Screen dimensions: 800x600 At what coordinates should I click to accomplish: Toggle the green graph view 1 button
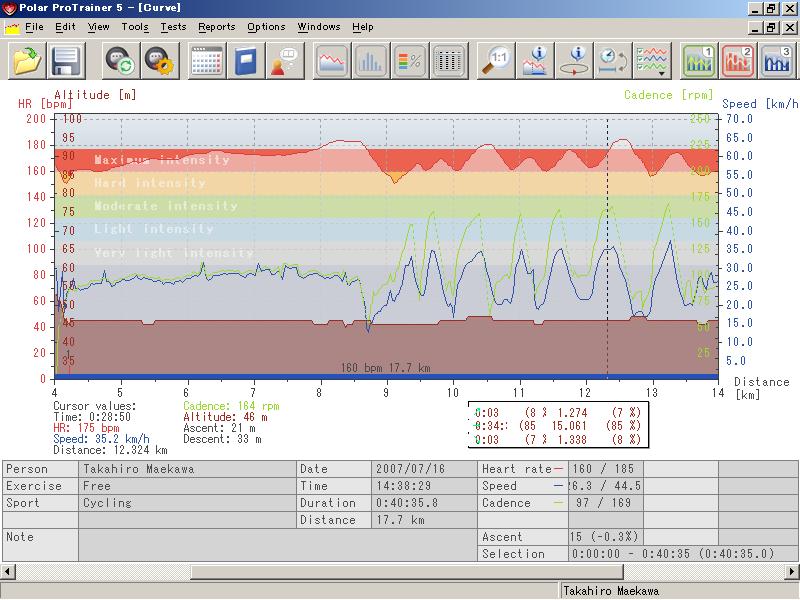click(x=699, y=61)
